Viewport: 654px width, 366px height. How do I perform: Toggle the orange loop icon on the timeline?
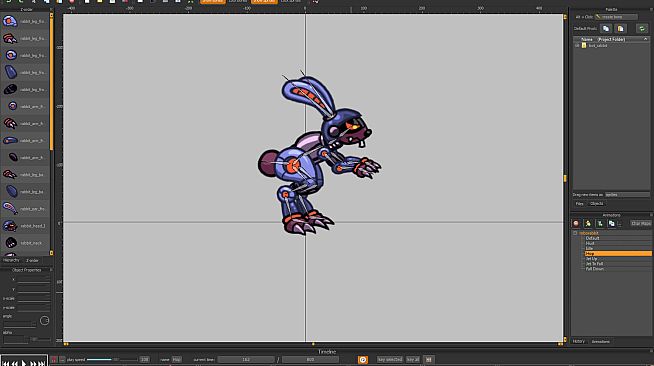[x=363, y=359]
